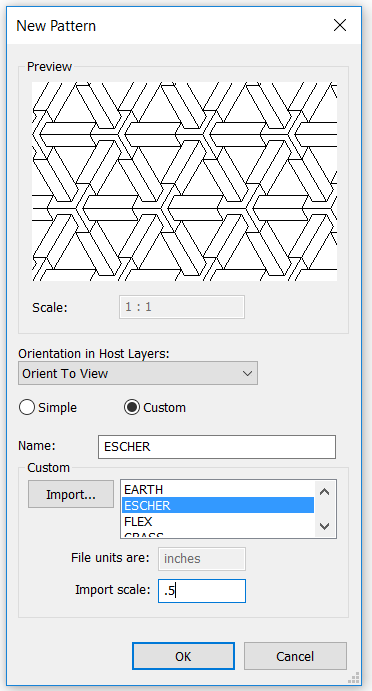
Task: Select the partially visible GRASS entry
Action: 218,534
